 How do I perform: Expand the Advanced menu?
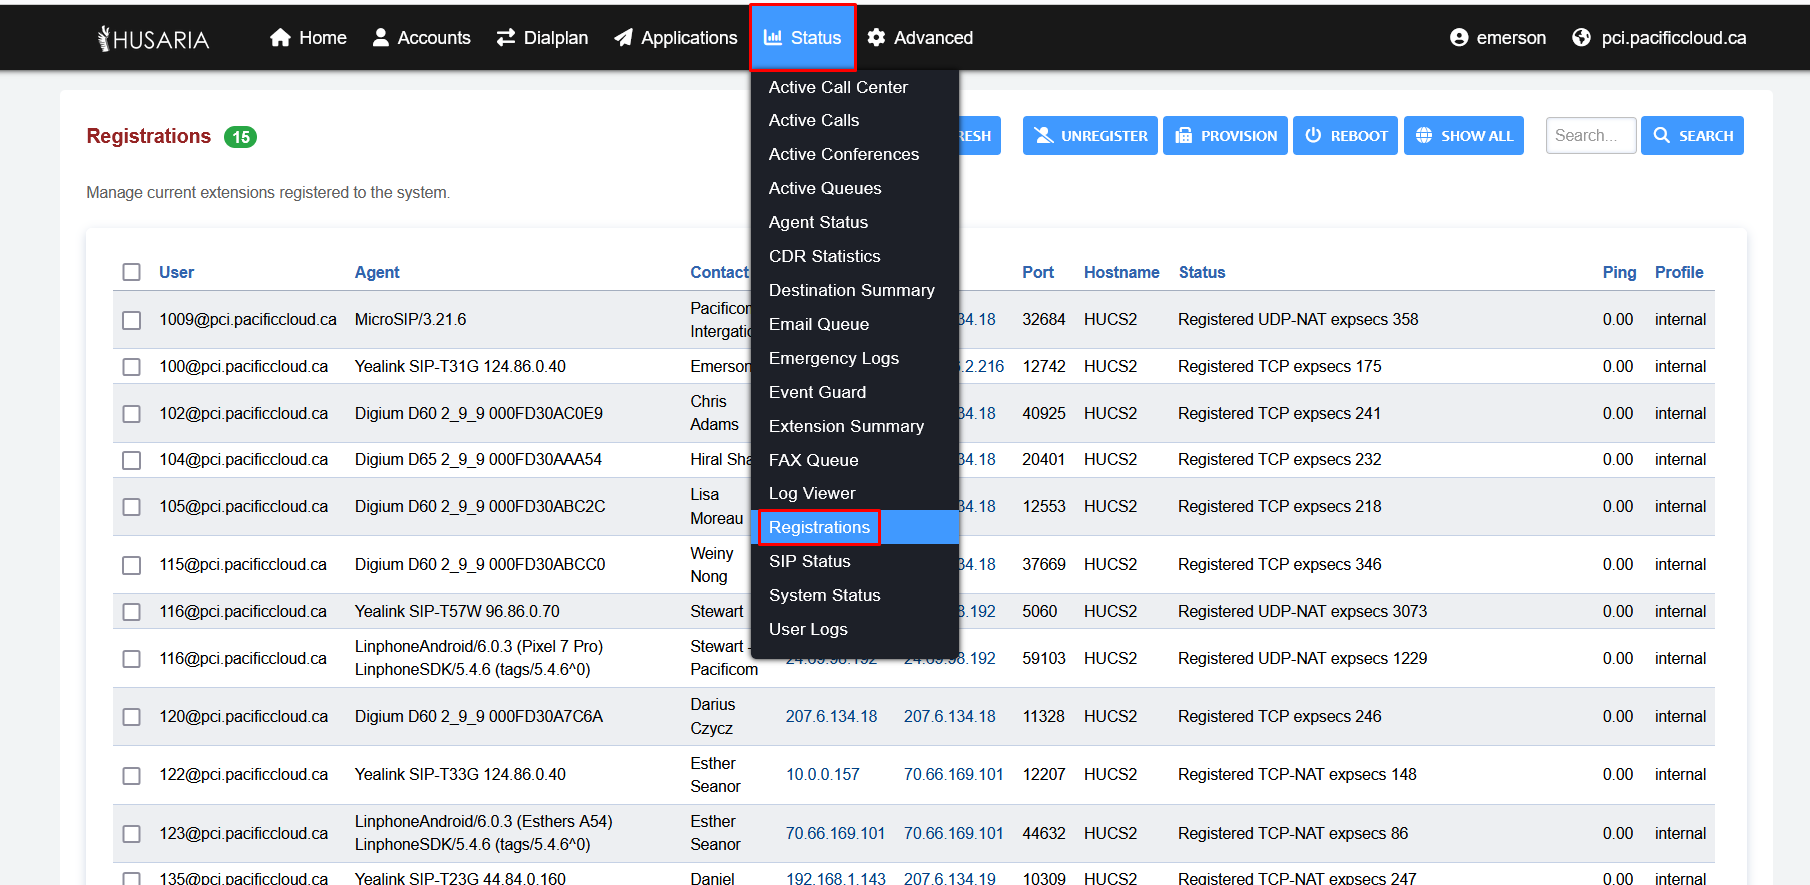click(x=920, y=38)
